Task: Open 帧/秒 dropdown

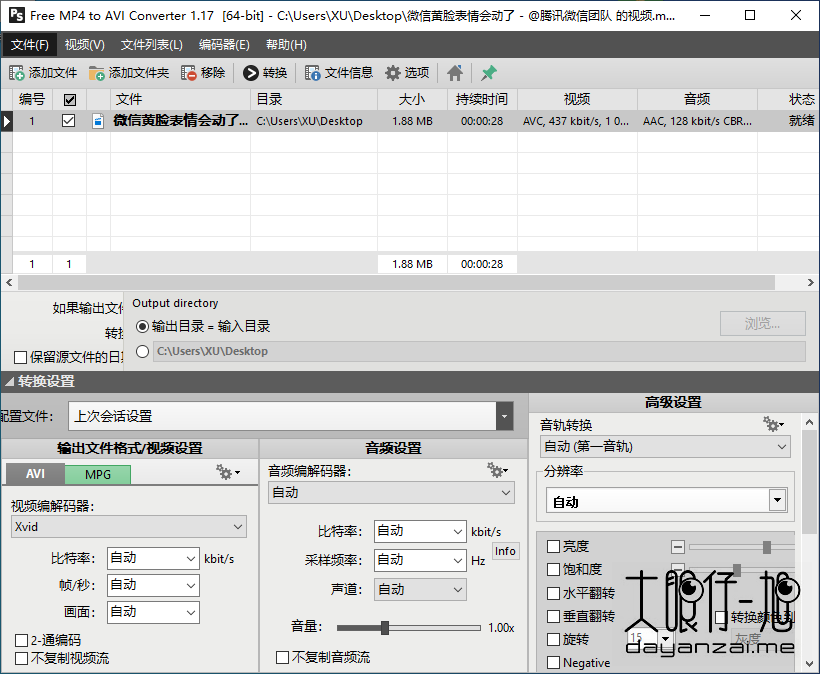Action: coord(153,585)
